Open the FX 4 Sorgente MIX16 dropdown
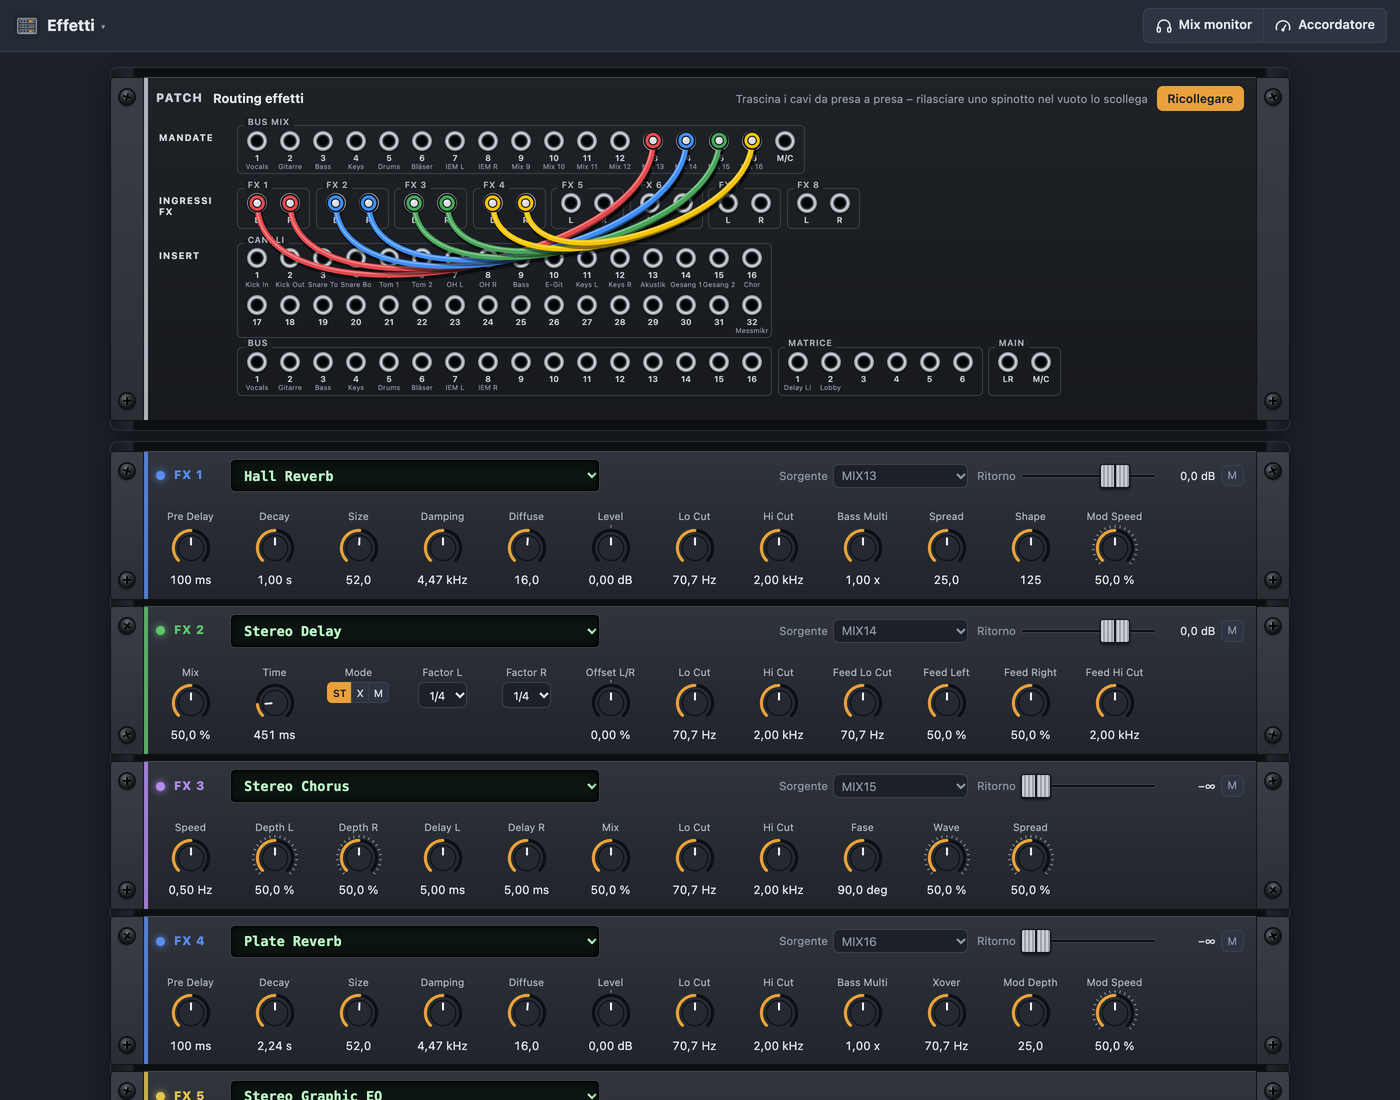 point(901,941)
